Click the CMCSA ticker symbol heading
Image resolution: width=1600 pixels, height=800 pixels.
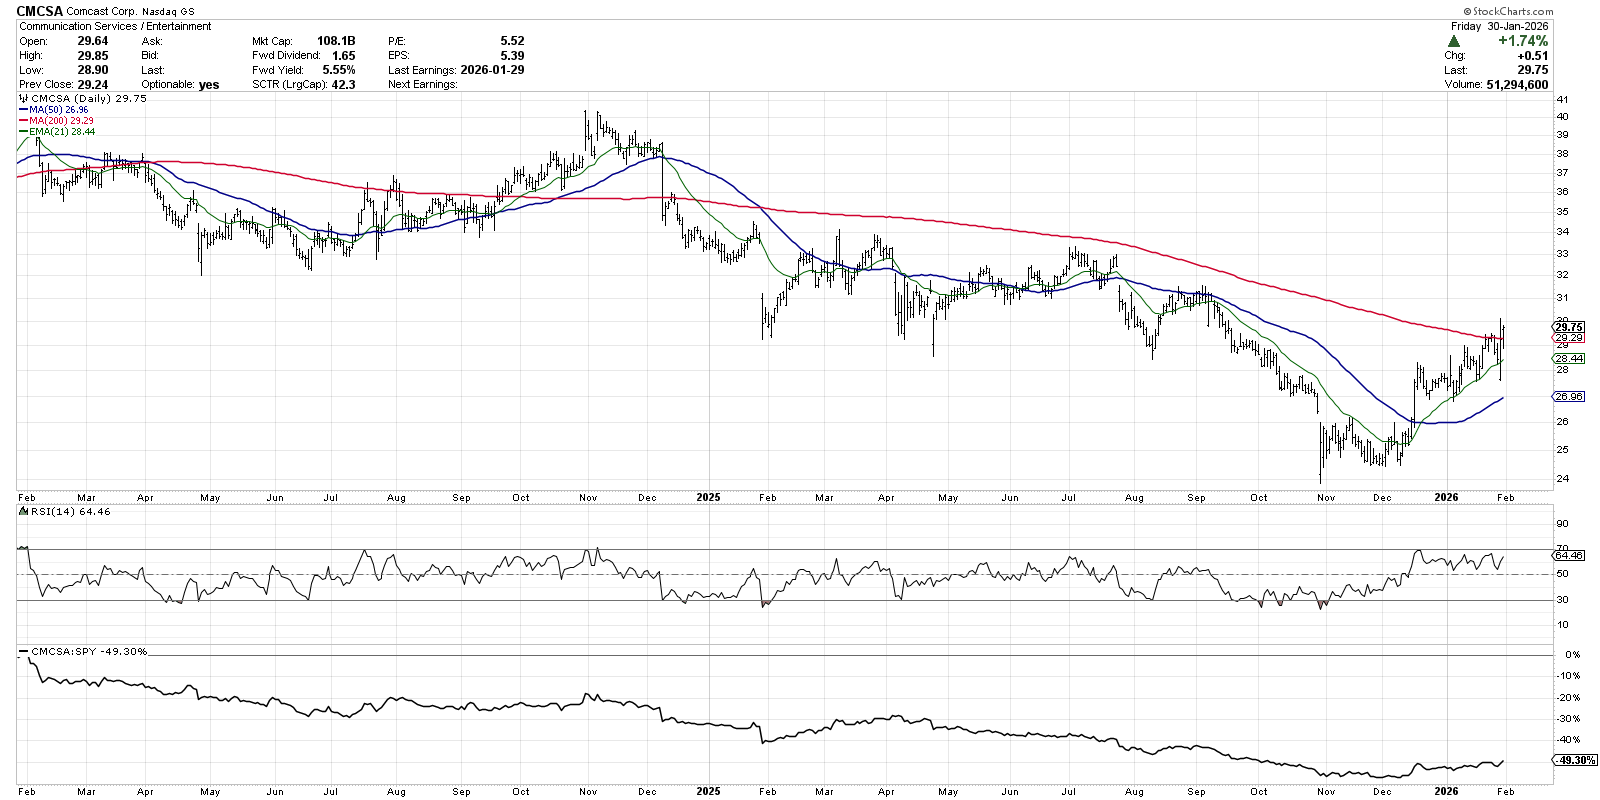[x=40, y=11]
